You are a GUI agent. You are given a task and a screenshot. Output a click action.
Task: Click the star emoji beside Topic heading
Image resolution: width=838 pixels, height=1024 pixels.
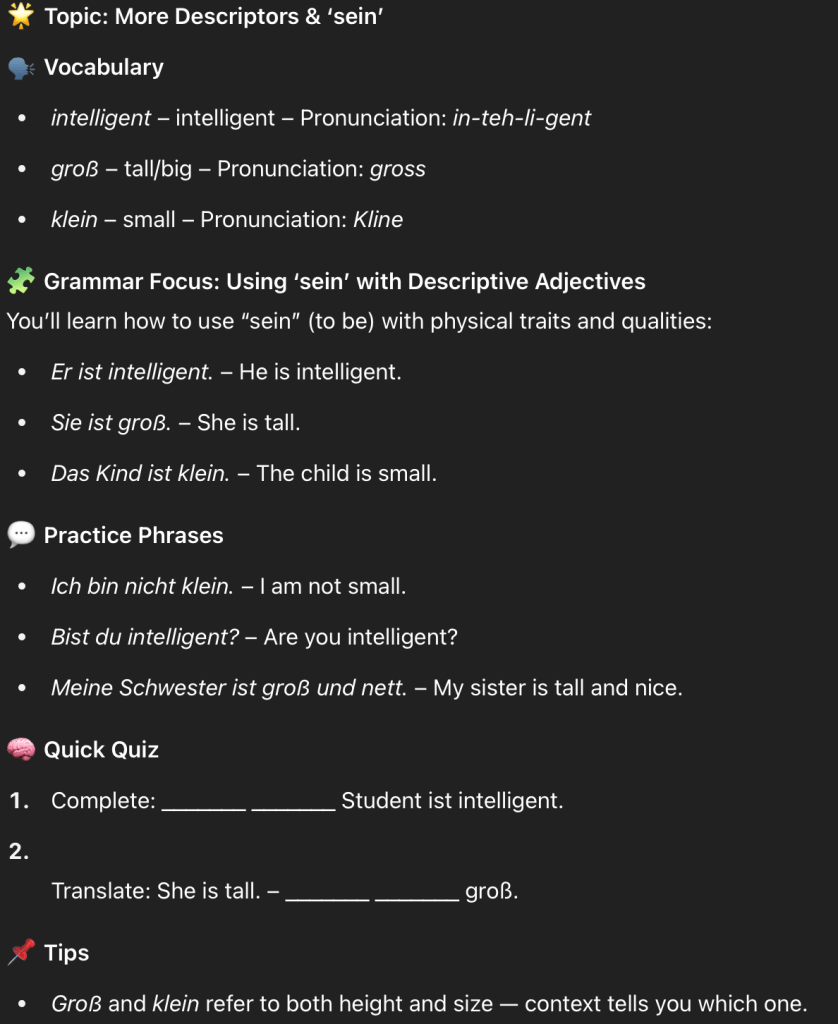point(20,16)
